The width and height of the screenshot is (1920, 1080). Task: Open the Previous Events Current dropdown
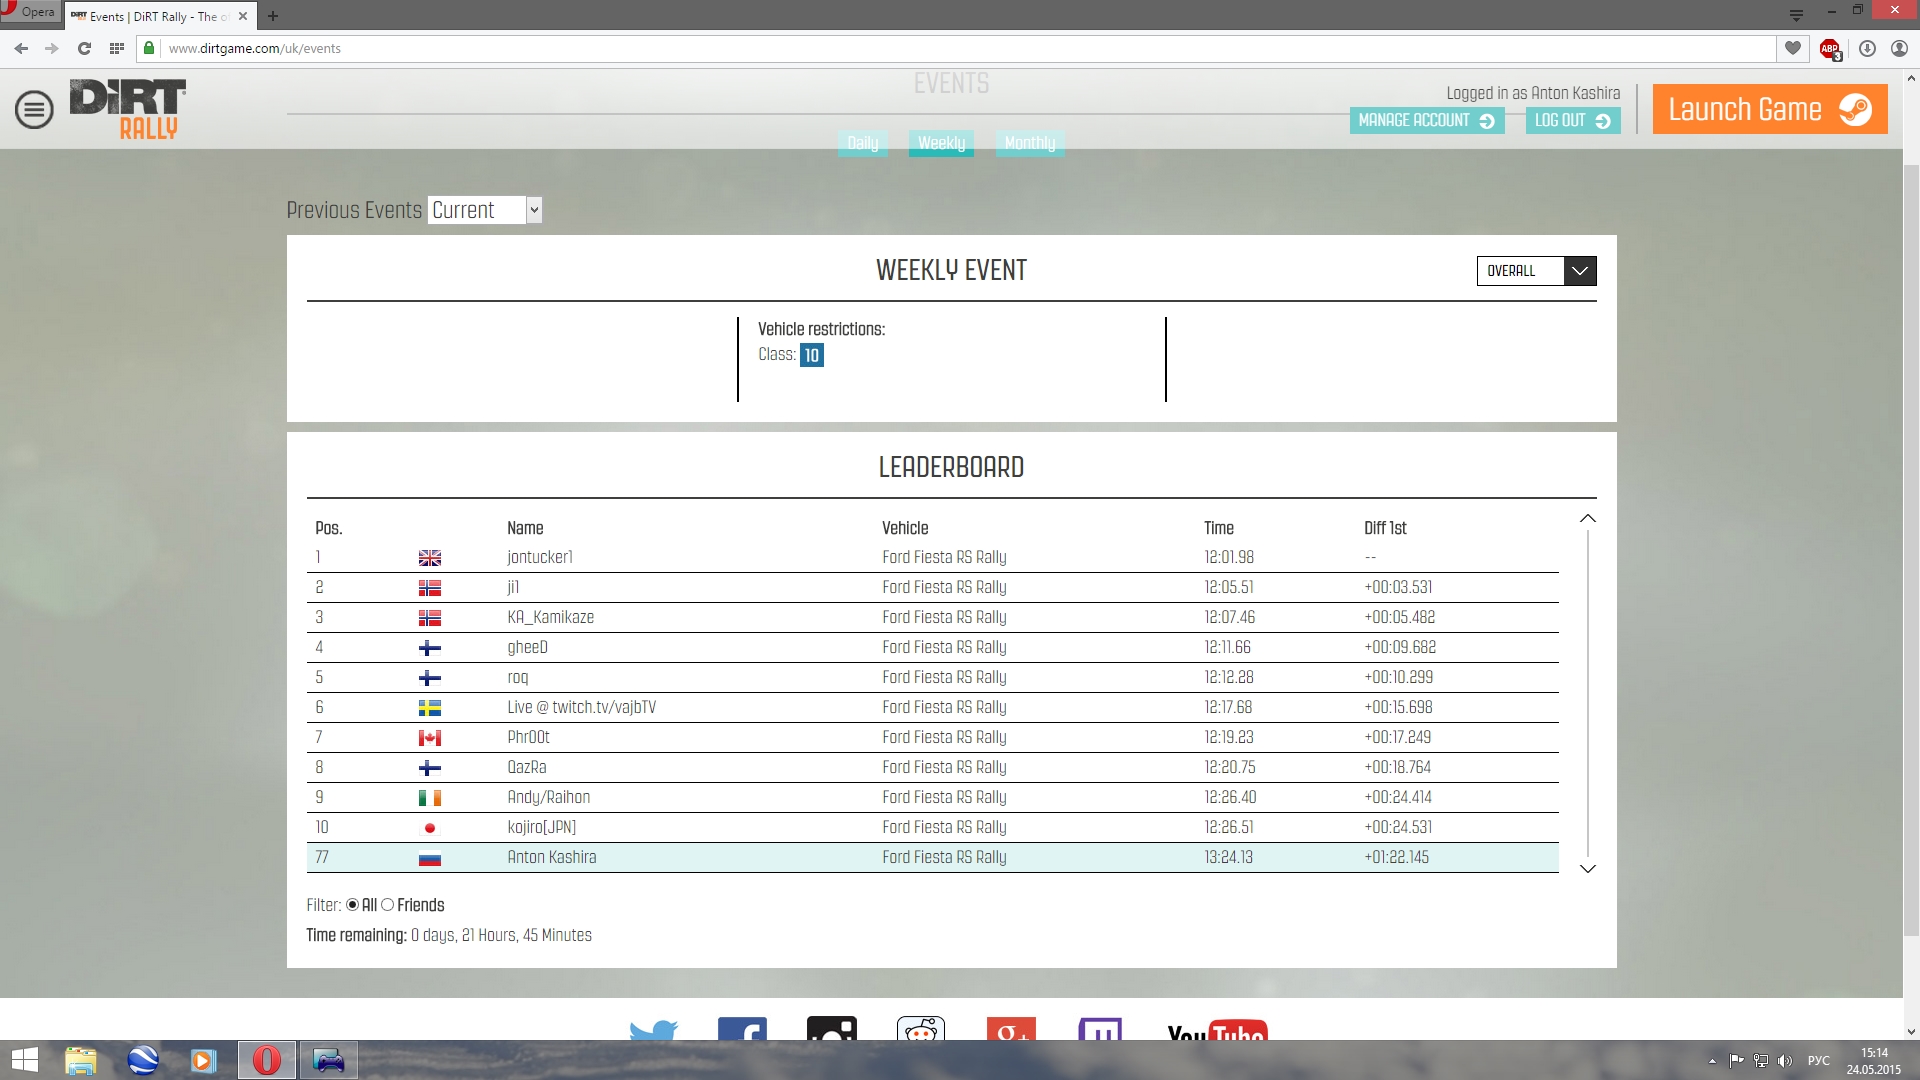[485, 210]
